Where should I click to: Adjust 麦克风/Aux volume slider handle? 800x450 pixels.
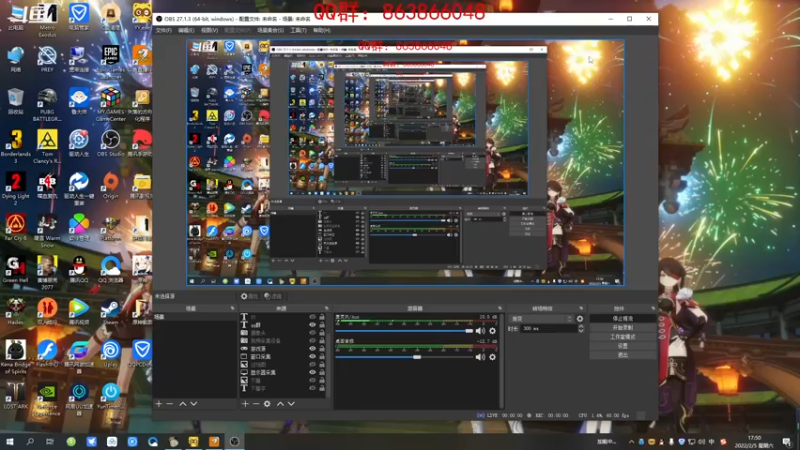pyautogui.click(x=469, y=331)
